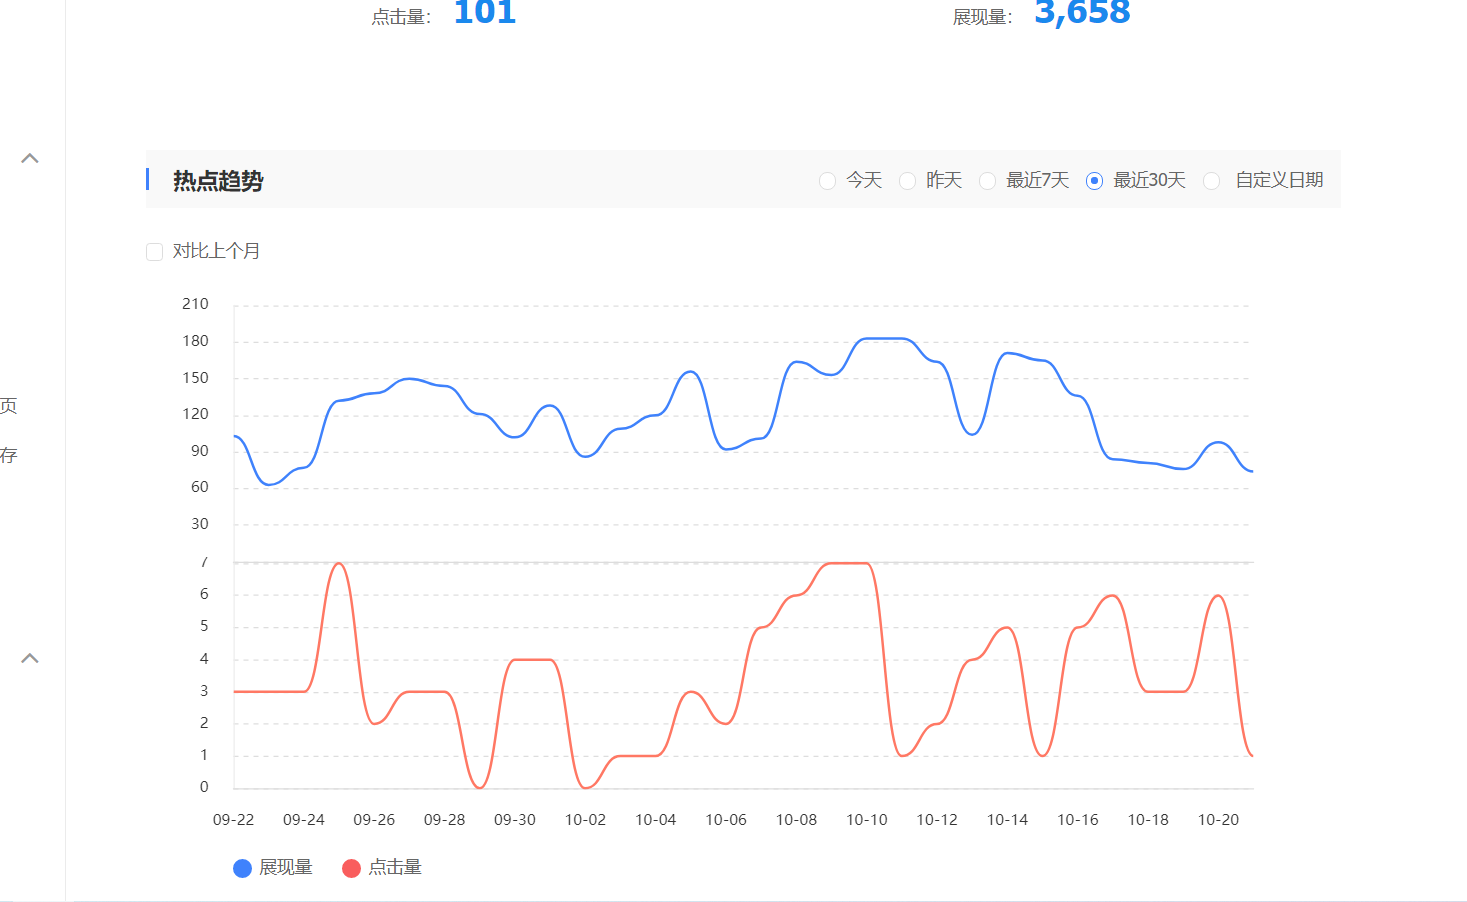Image resolution: width=1467 pixels, height=902 pixels.
Task: Click the 210 y-axis label
Action: (x=195, y=304)
